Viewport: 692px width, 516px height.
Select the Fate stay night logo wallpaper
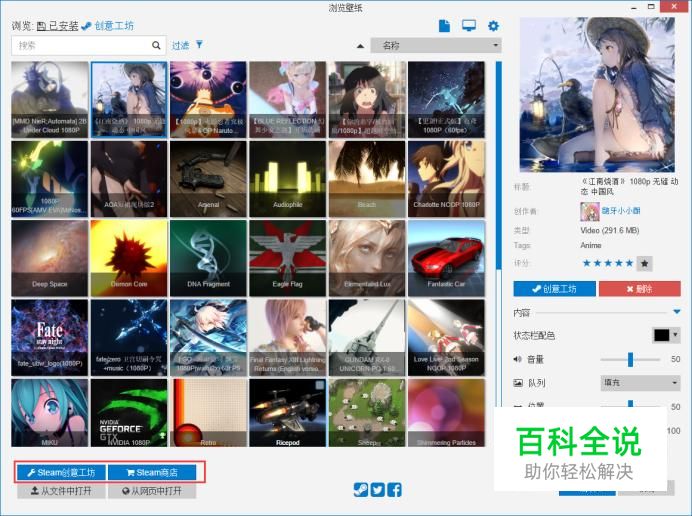pos(49,338)
